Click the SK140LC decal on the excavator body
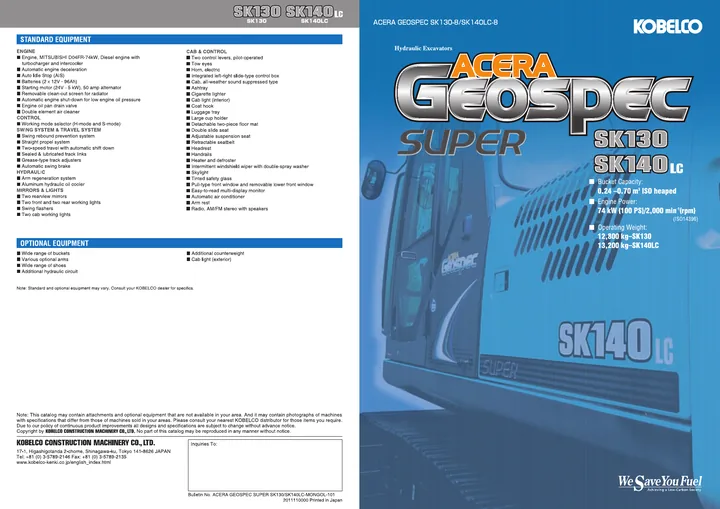 (615, 340)
